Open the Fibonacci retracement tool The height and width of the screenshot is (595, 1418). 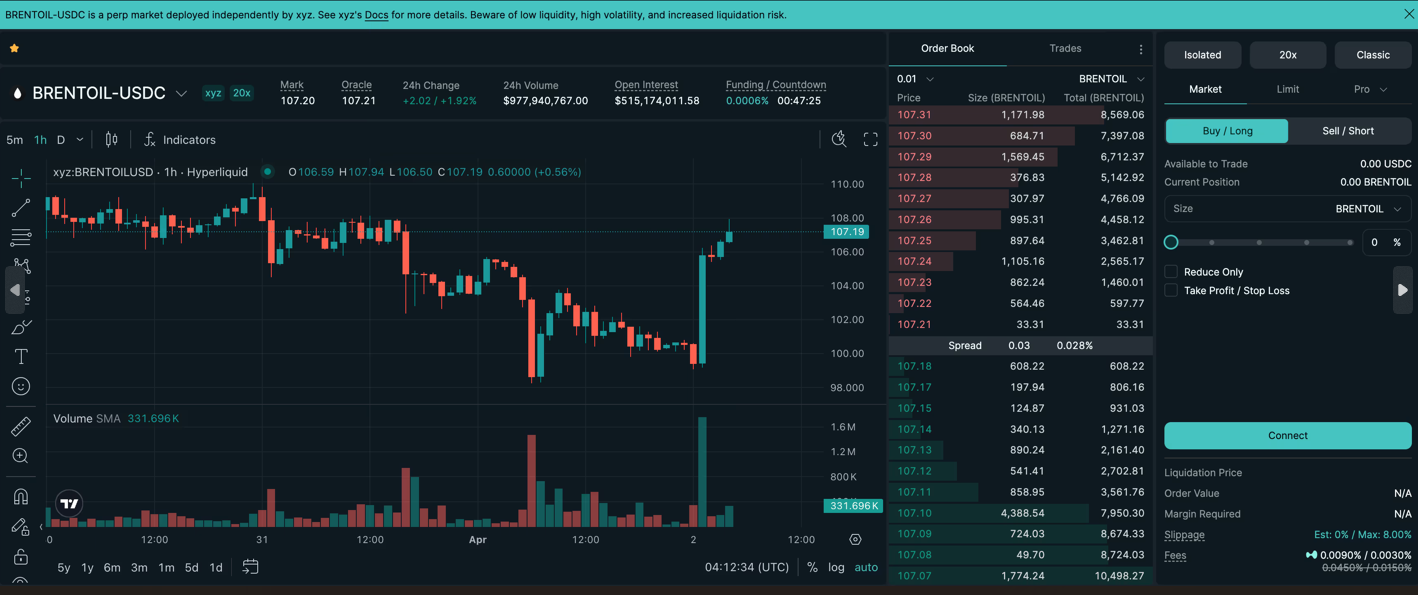pos(21,238)
